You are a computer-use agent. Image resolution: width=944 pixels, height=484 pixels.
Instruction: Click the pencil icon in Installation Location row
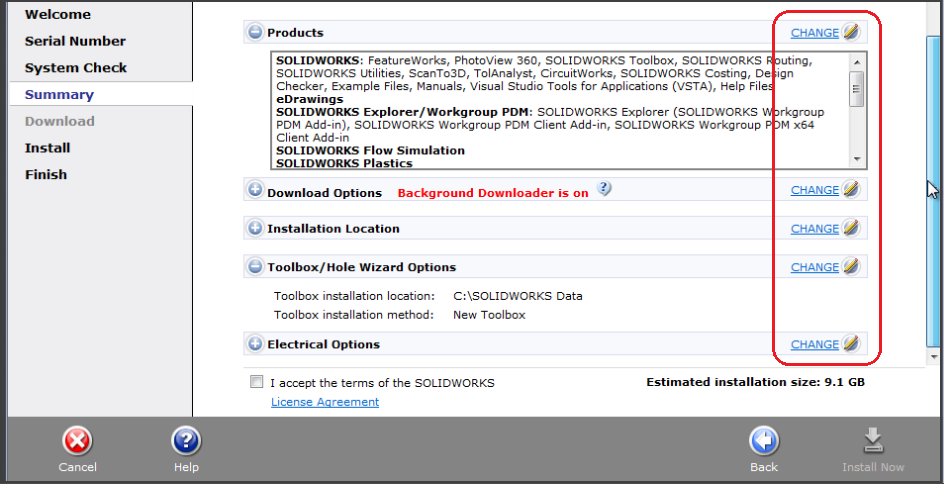(850, 228)
